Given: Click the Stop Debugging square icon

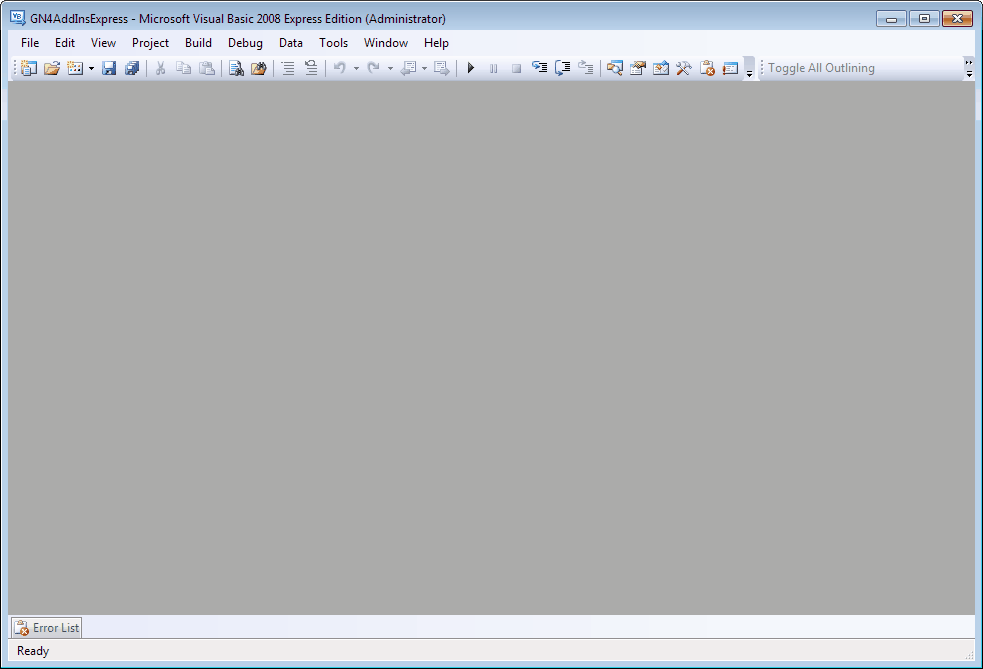Looking at the screenshot, I should coord(517,68).
